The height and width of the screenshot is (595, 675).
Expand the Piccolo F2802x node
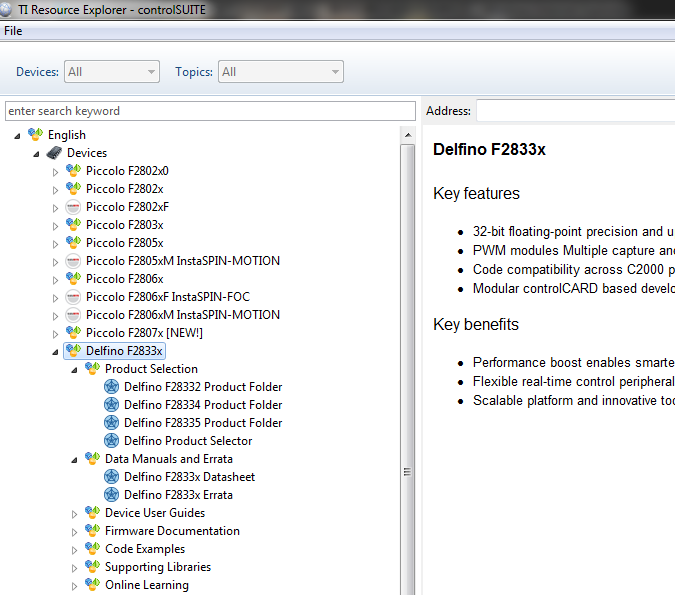55,190
